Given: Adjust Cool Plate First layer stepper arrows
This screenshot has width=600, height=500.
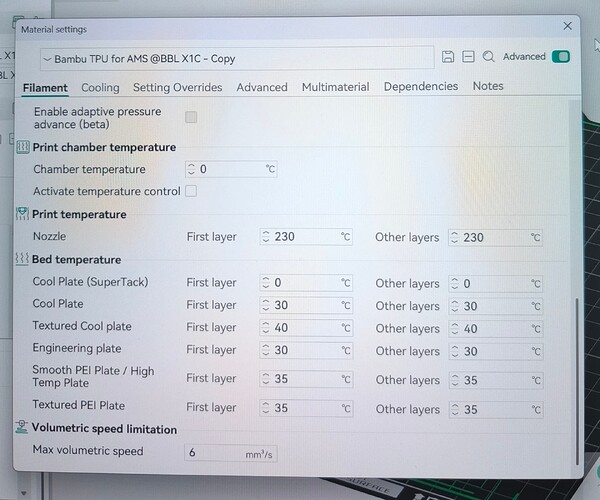Looking at the screenshot, I should 266,305.
